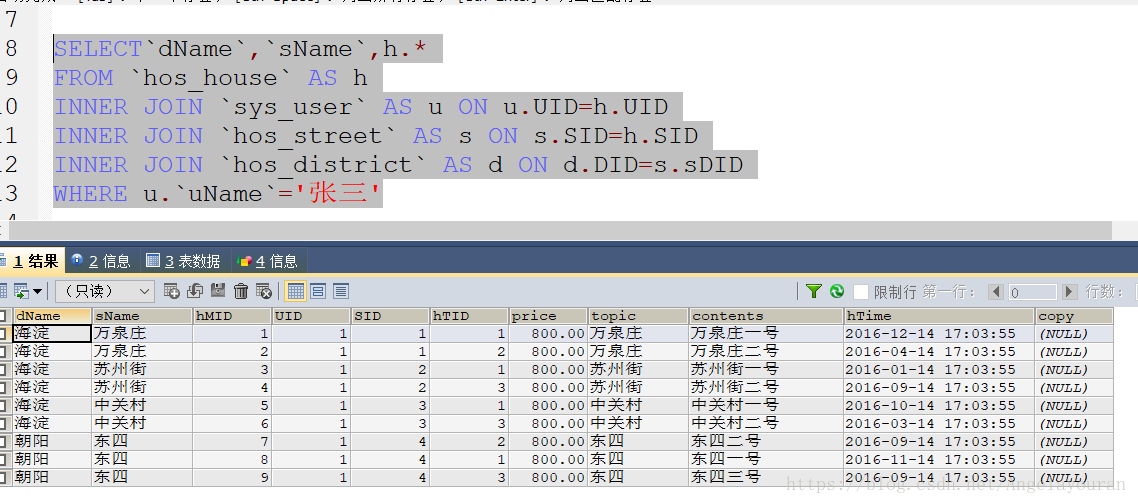Select the hTime cell 2016-12-14 17:03:55
This screenshot has height=504, width=1138.
tap(940, 334)
